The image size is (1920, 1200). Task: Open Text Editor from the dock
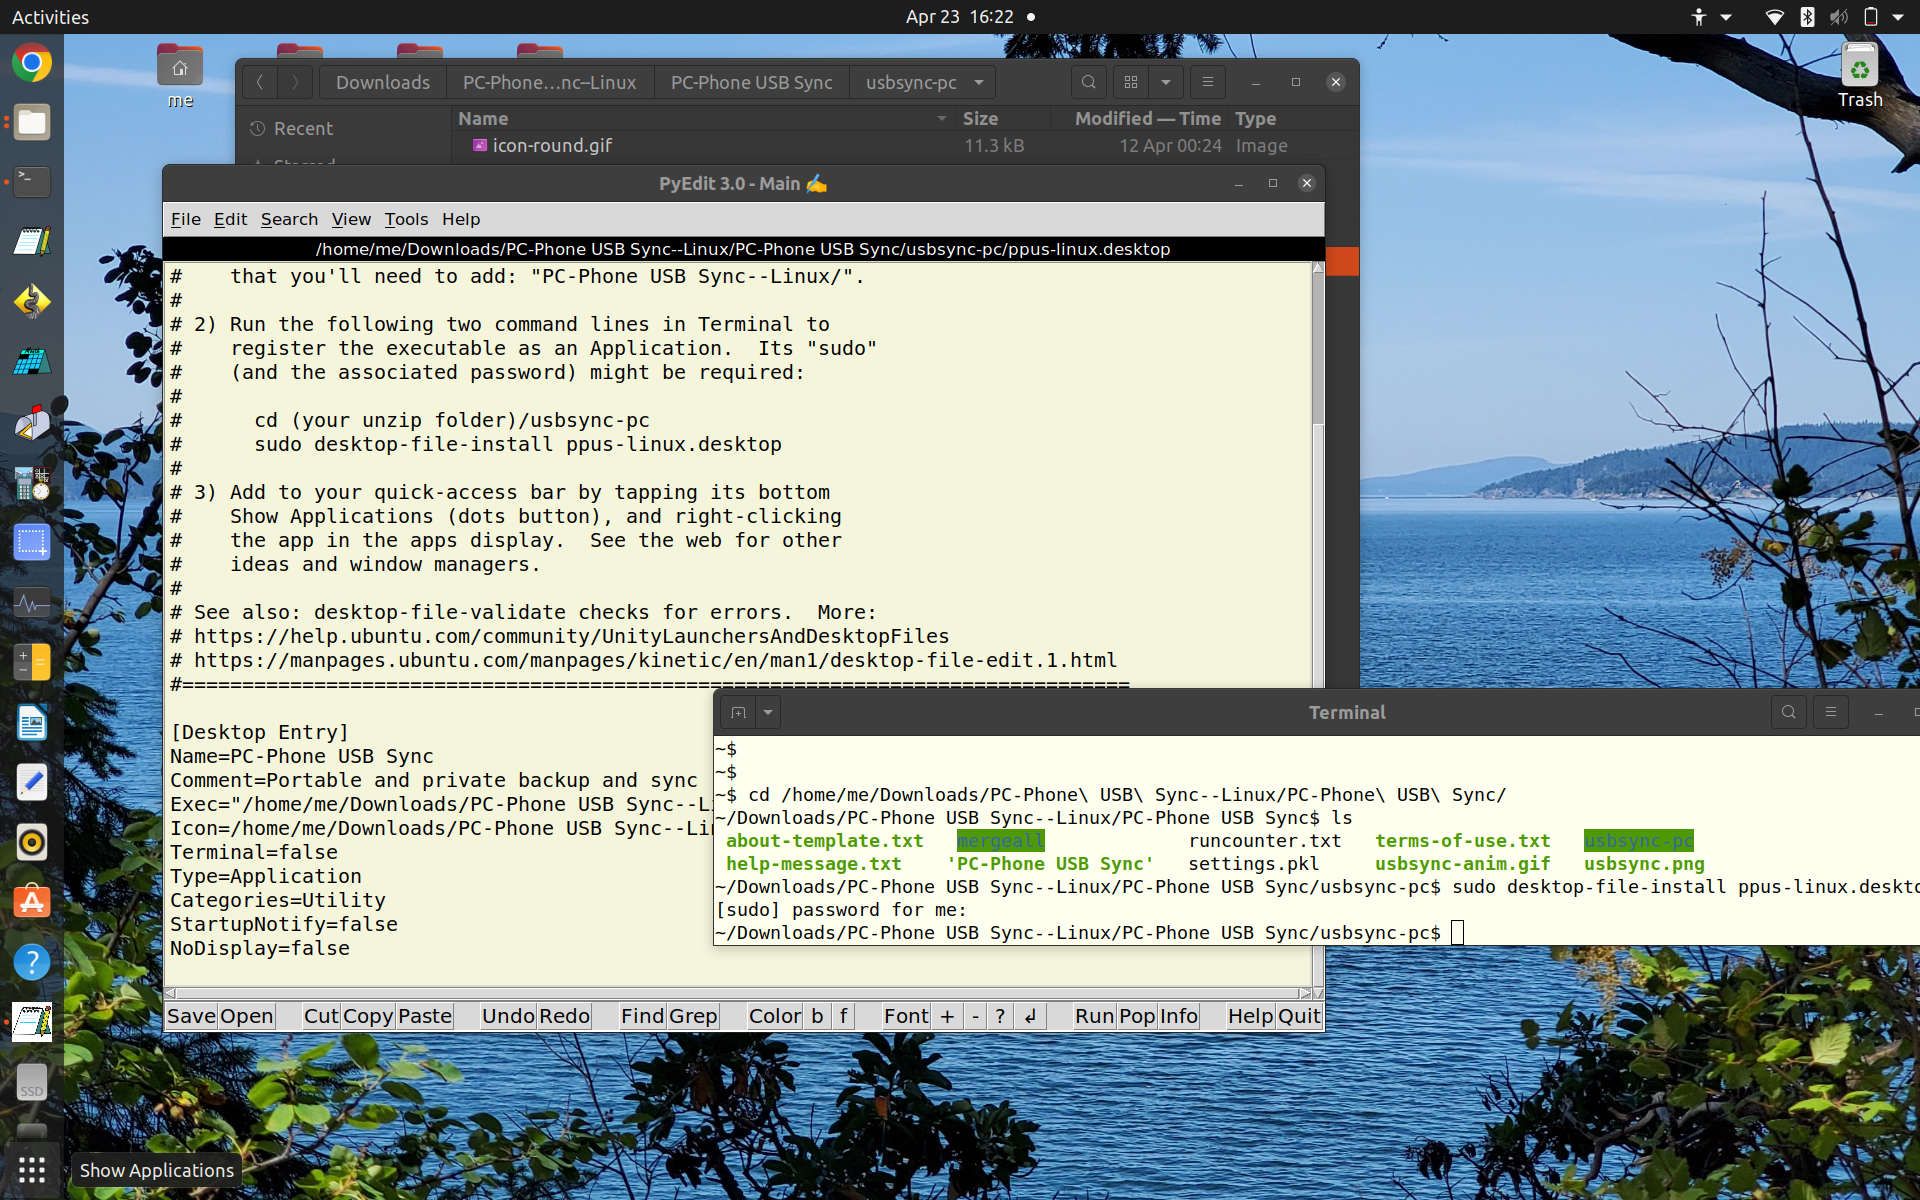pyautogui.click(x=32, y=782)
